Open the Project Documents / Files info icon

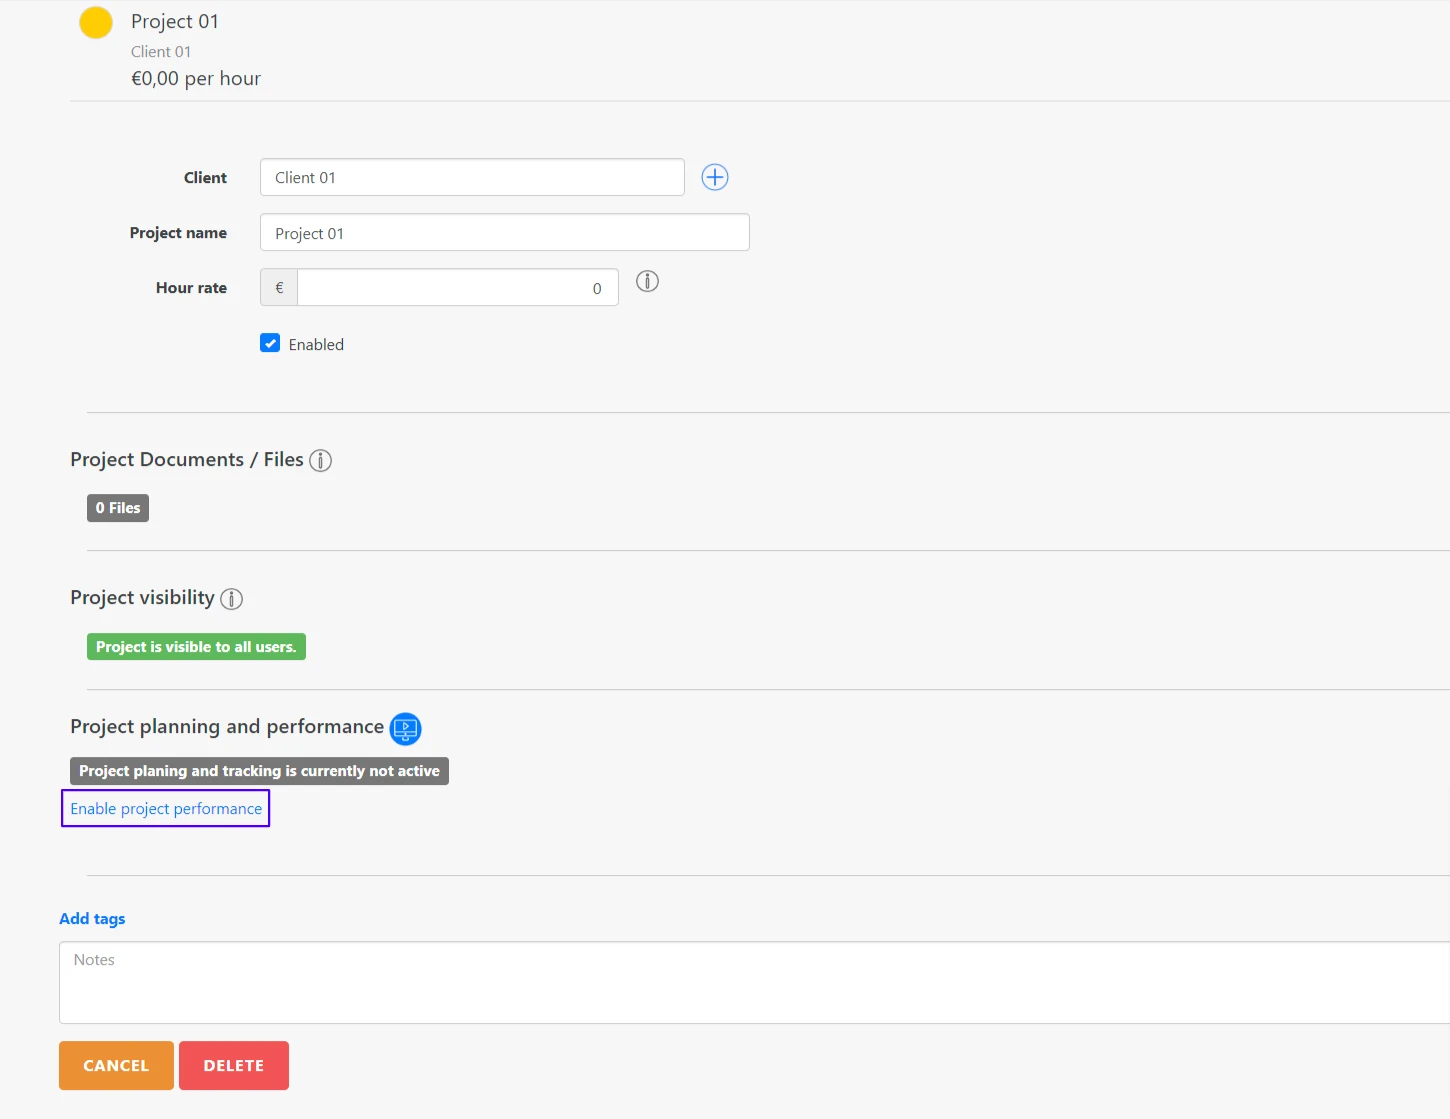[320, 460]
